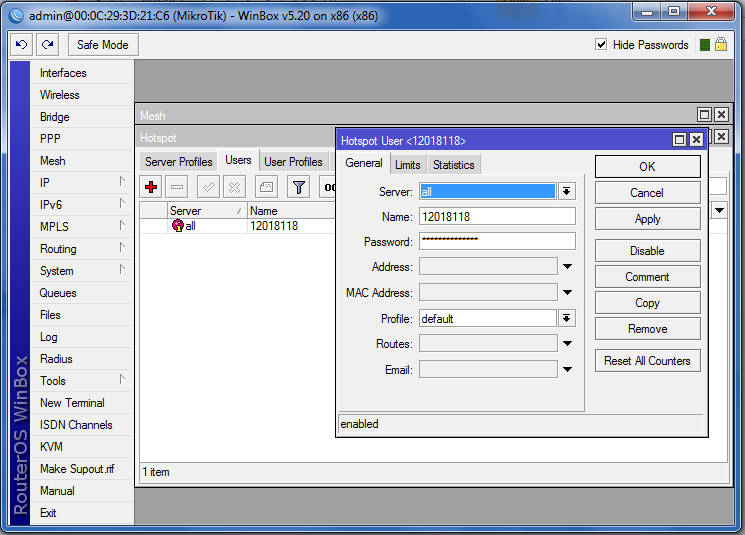
Task: Close the Mesh window
Action: (721, 115)
